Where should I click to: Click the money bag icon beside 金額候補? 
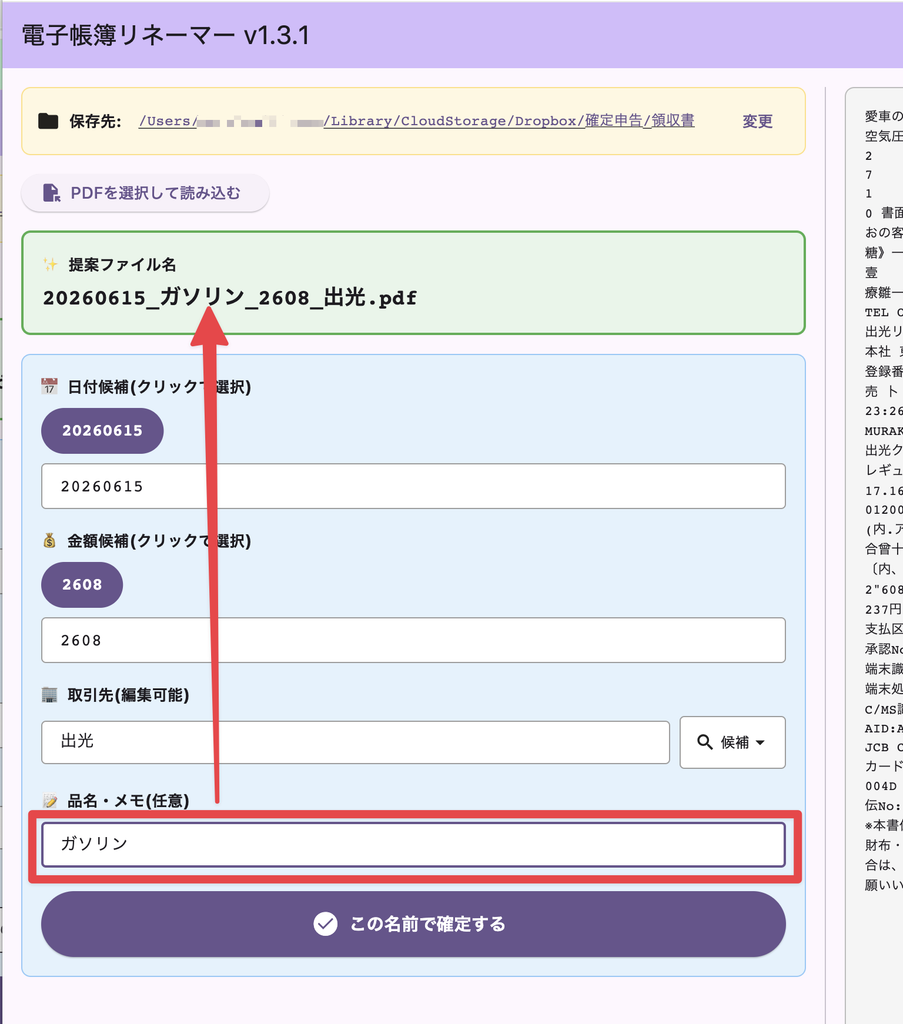(50, 541)
